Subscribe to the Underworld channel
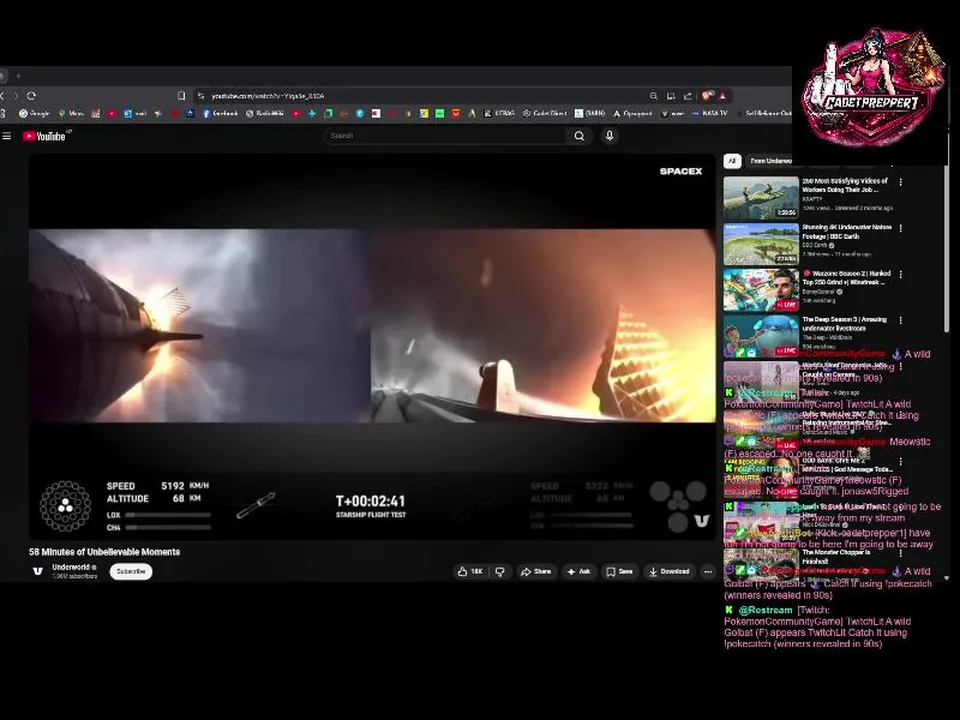Viewport: 960px width, 720px height. pyautogui.click(x=131, y=571)
